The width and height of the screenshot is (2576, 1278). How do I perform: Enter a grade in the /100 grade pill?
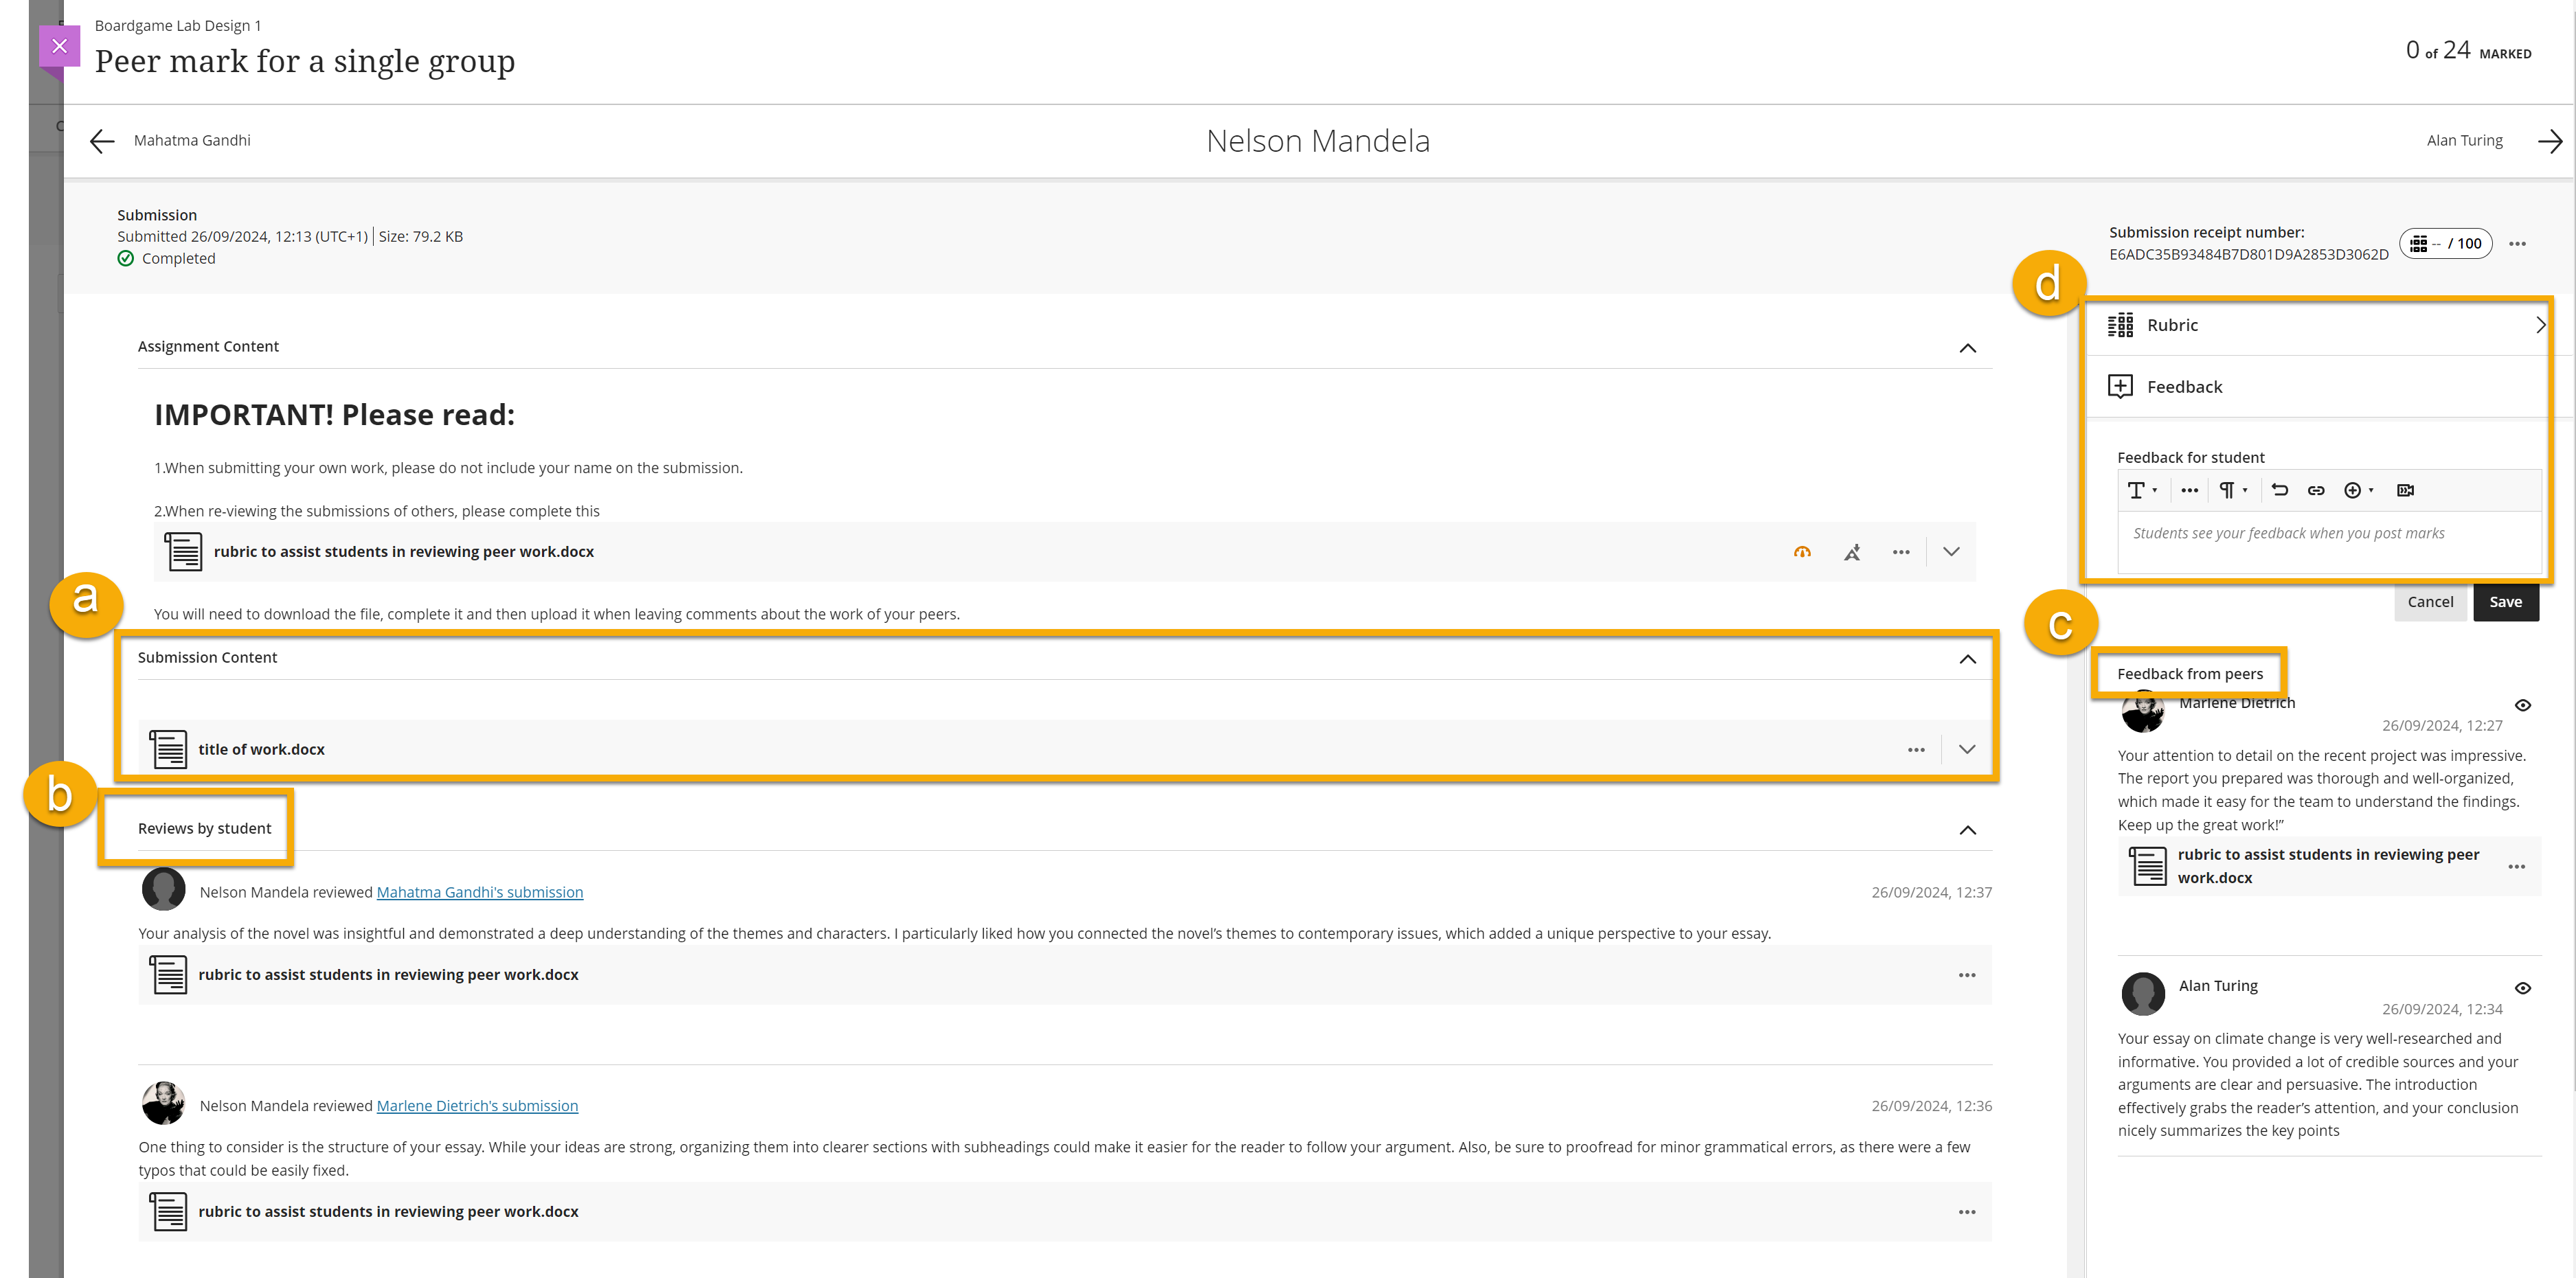(2447, 243)
